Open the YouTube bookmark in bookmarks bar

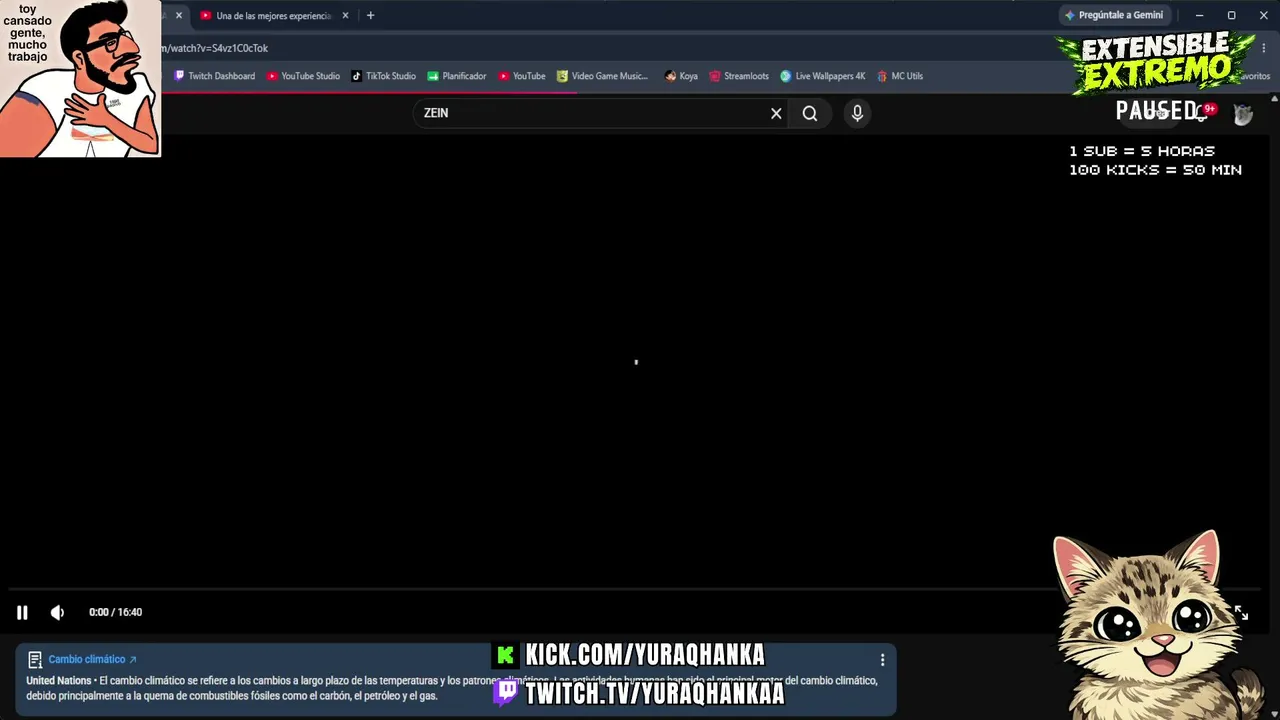pyautogui.click(x=522, y=76)
